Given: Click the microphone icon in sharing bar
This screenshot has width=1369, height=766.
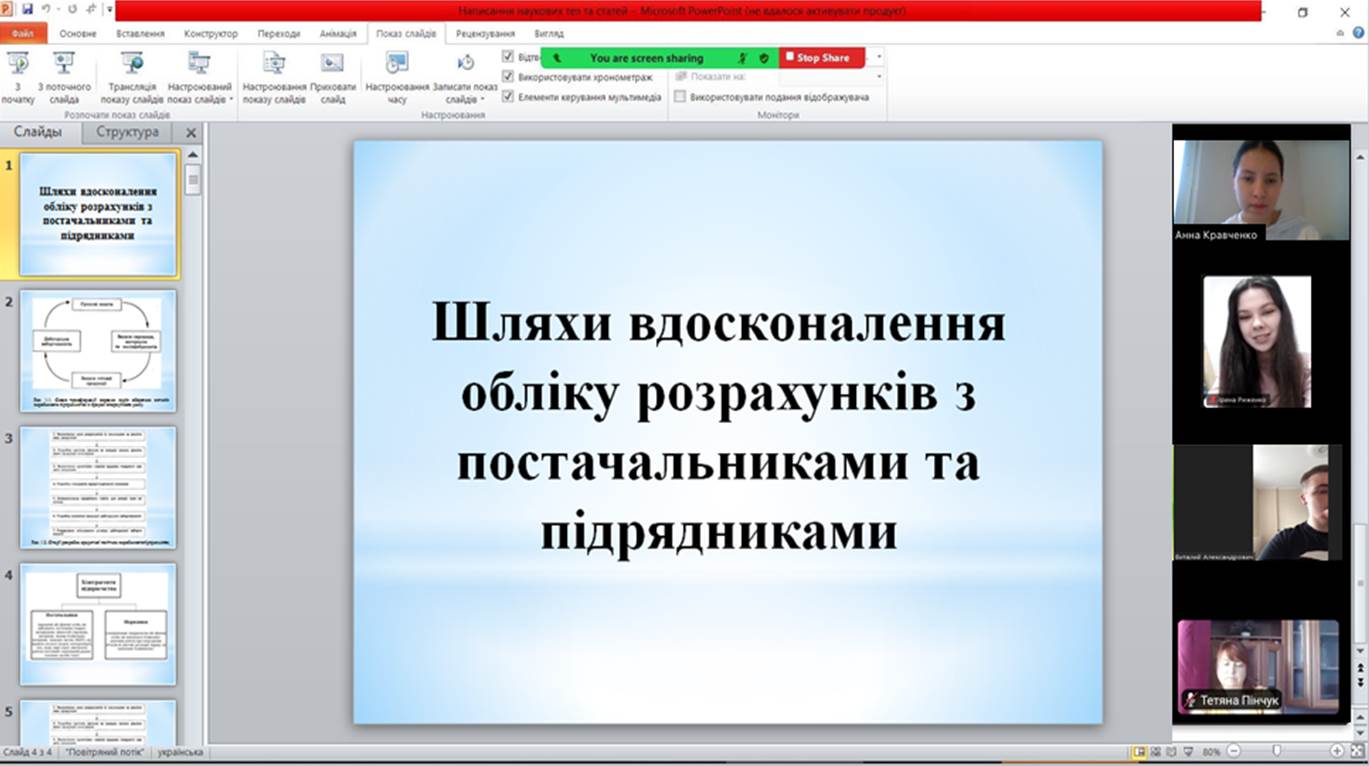Looking at the screenshot, I should 743,58.
